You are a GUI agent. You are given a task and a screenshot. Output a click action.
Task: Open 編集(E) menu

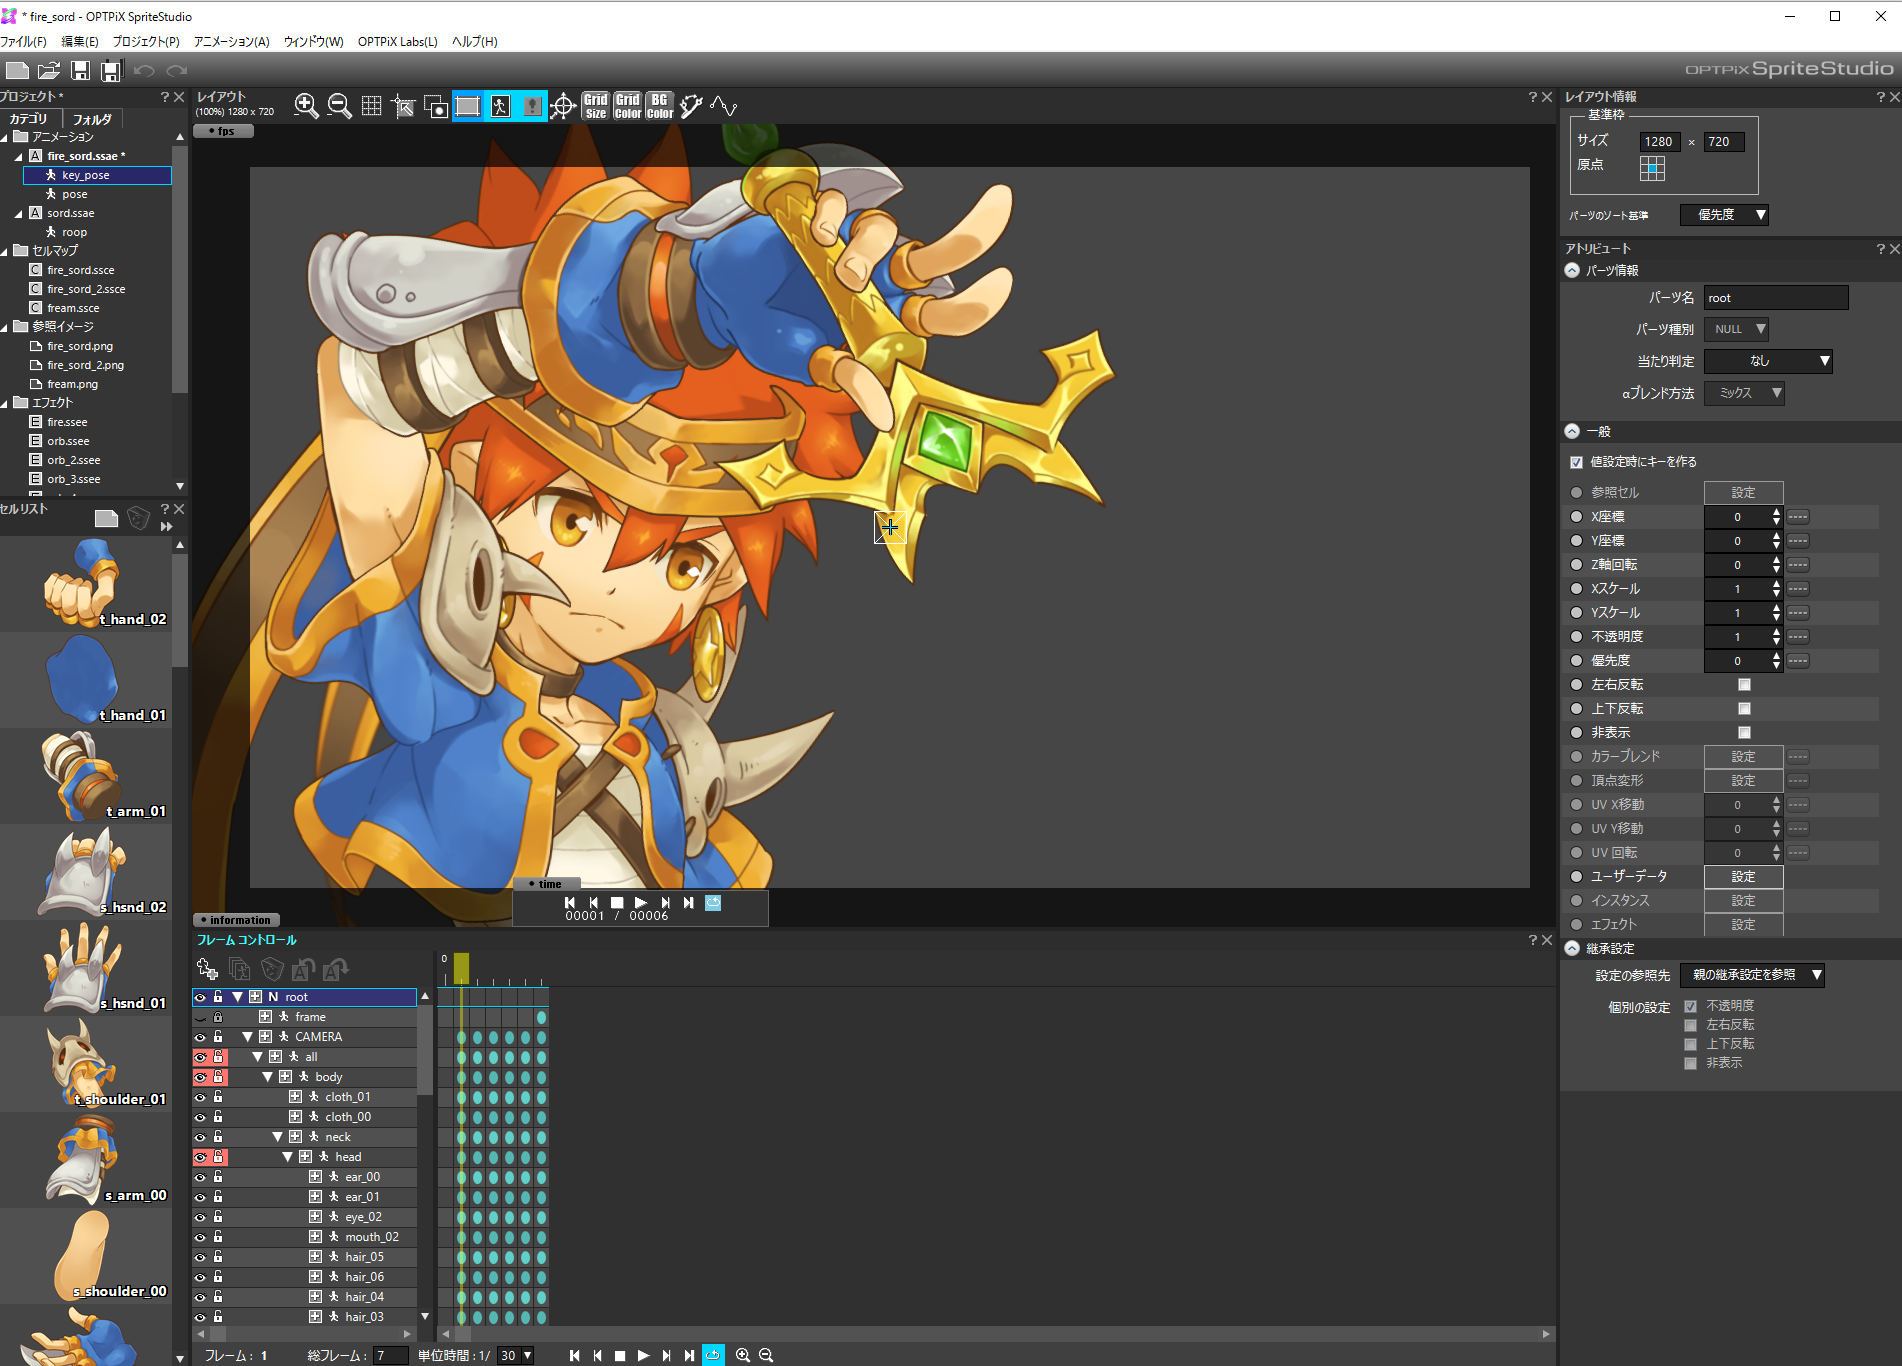point(80,41)
